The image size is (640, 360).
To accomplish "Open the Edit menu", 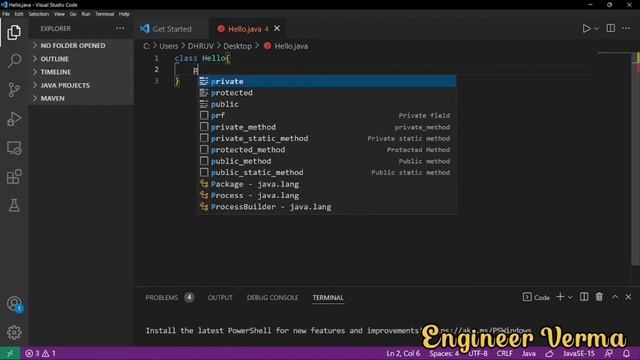I will pyautogui.click(x=19, y=14).
